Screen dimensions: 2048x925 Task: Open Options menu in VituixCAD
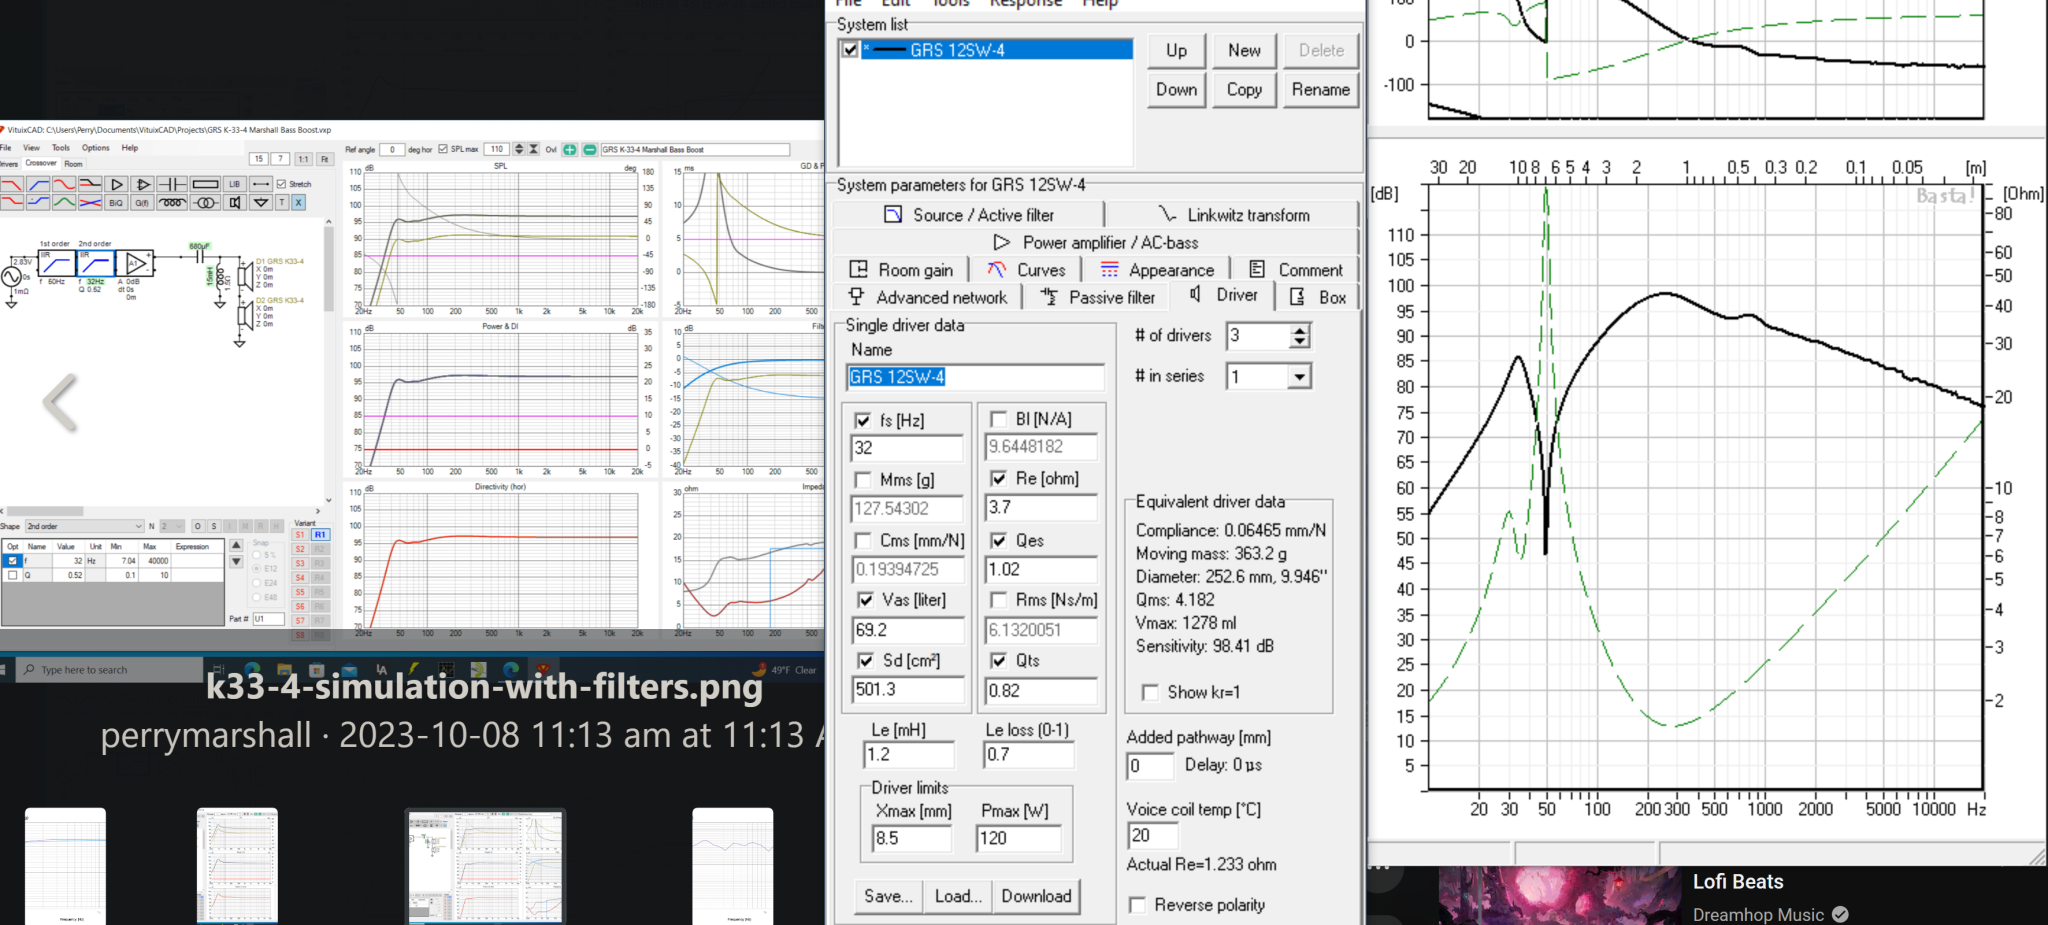point(96,148)
